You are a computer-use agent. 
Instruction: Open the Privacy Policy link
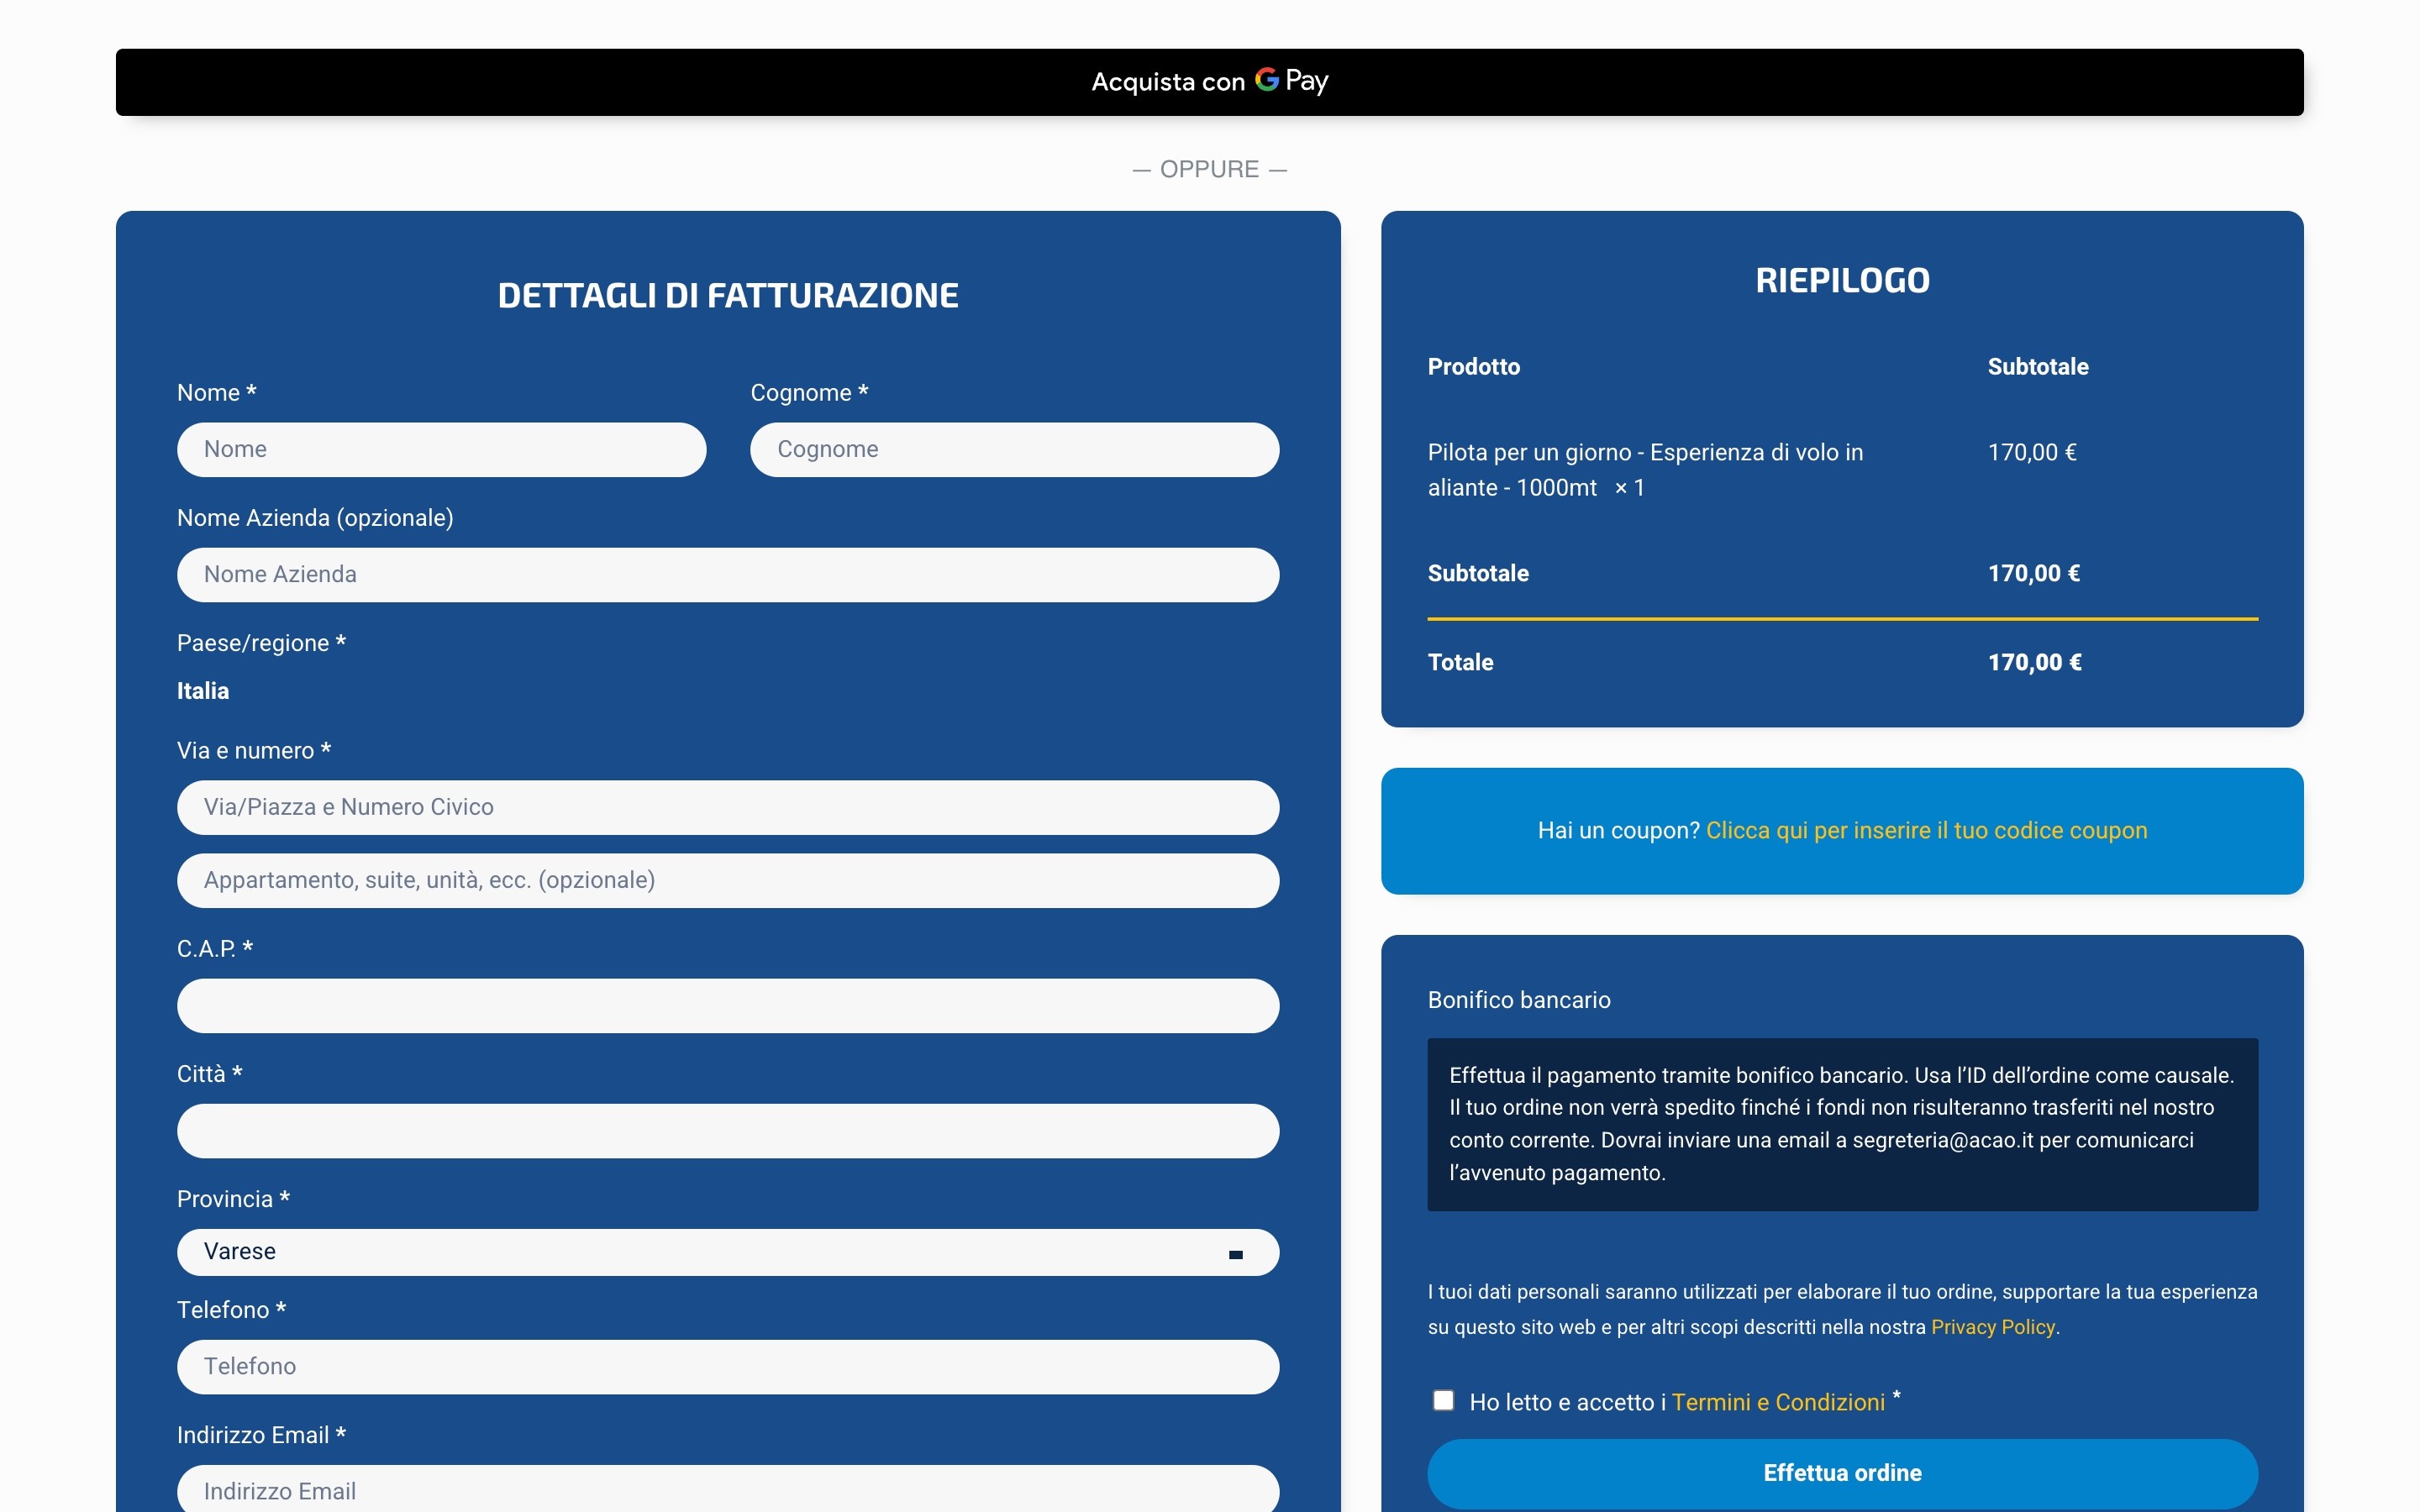[x=1993, y=1327]
